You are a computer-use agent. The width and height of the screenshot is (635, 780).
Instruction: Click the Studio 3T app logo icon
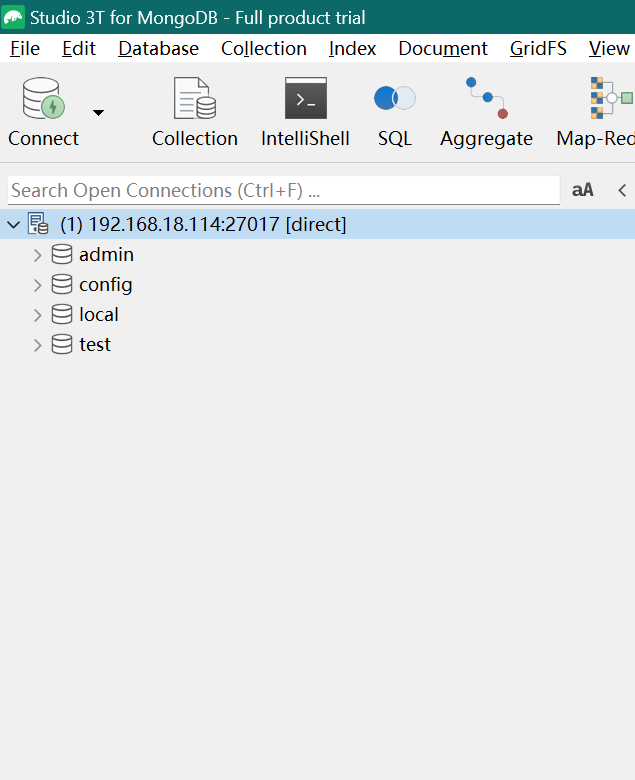[13, 17]
